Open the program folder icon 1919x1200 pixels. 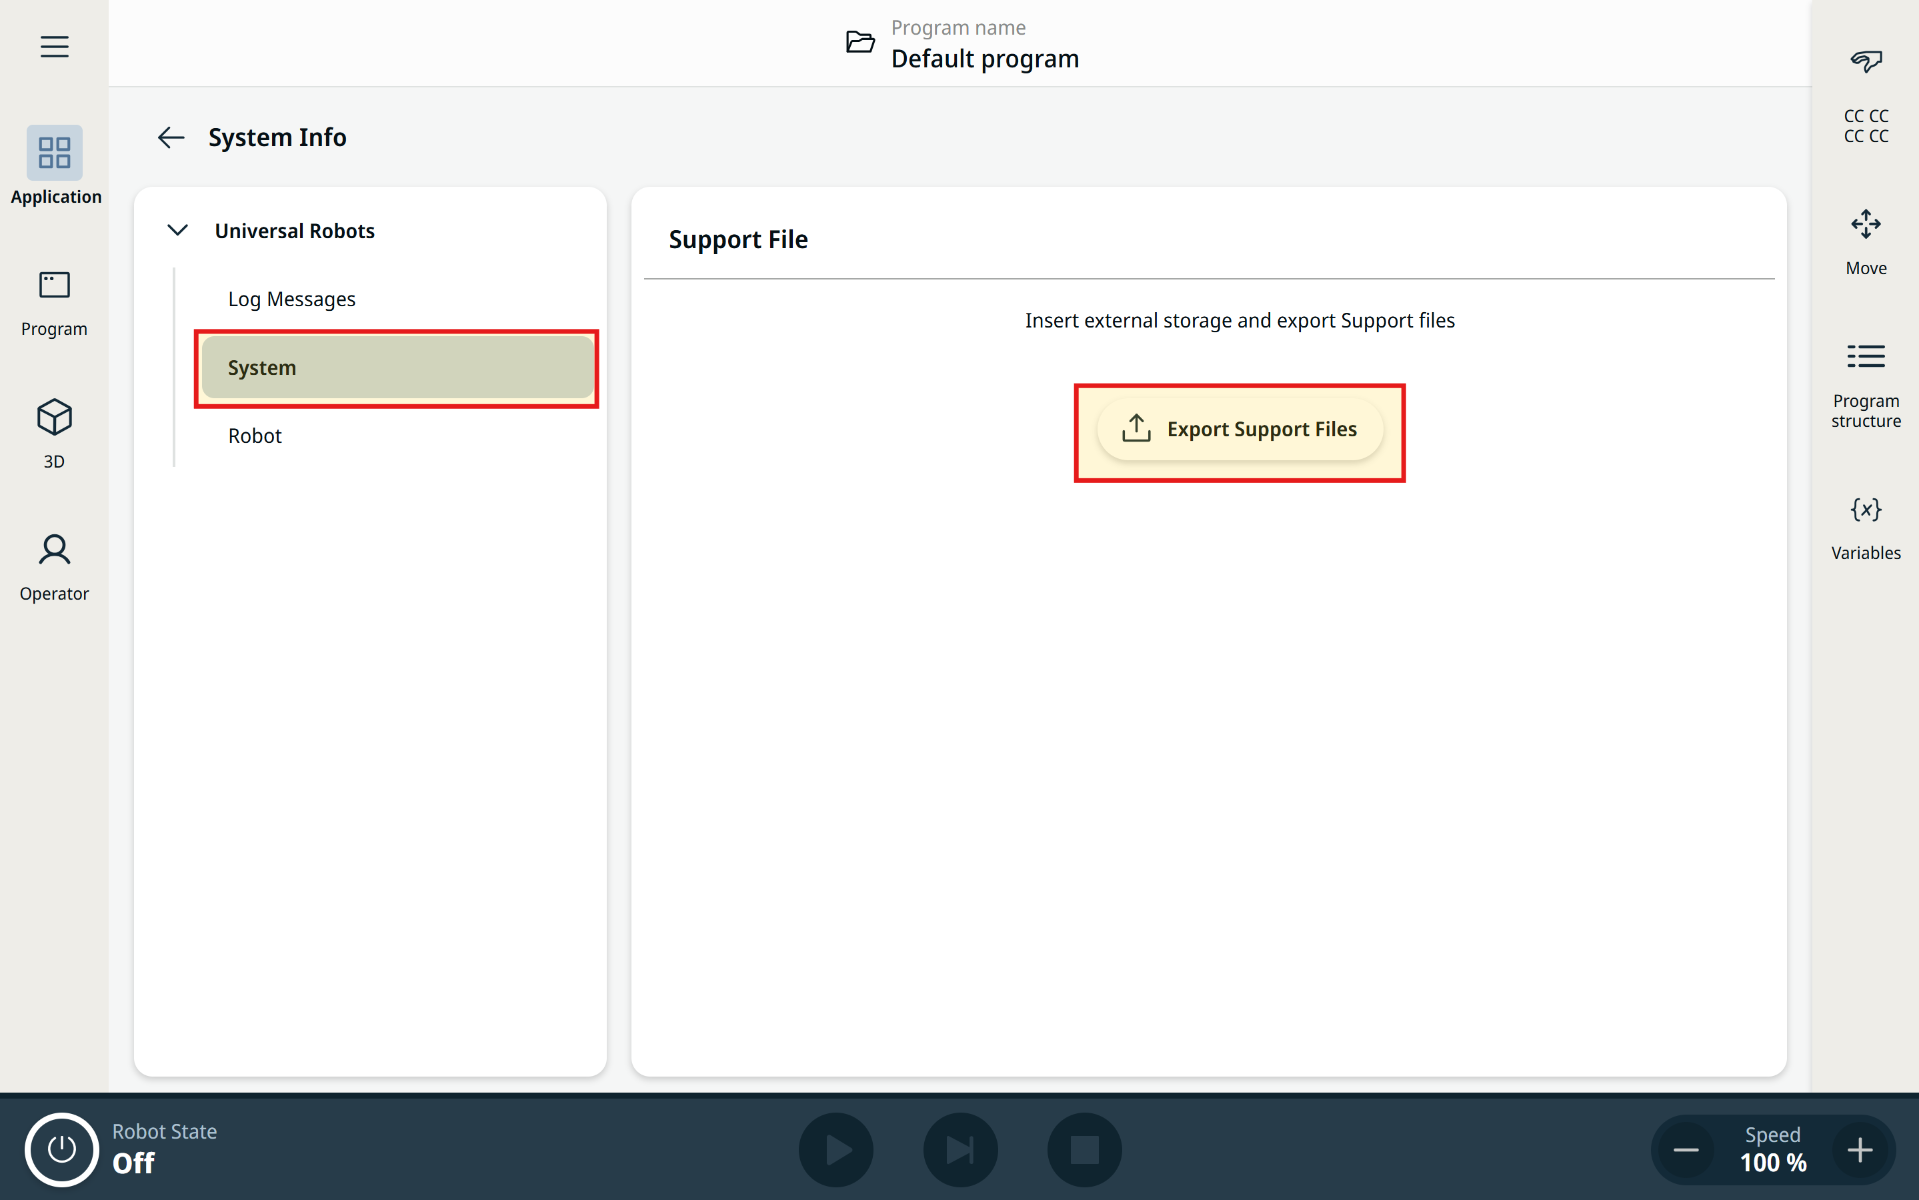[860, 43]
